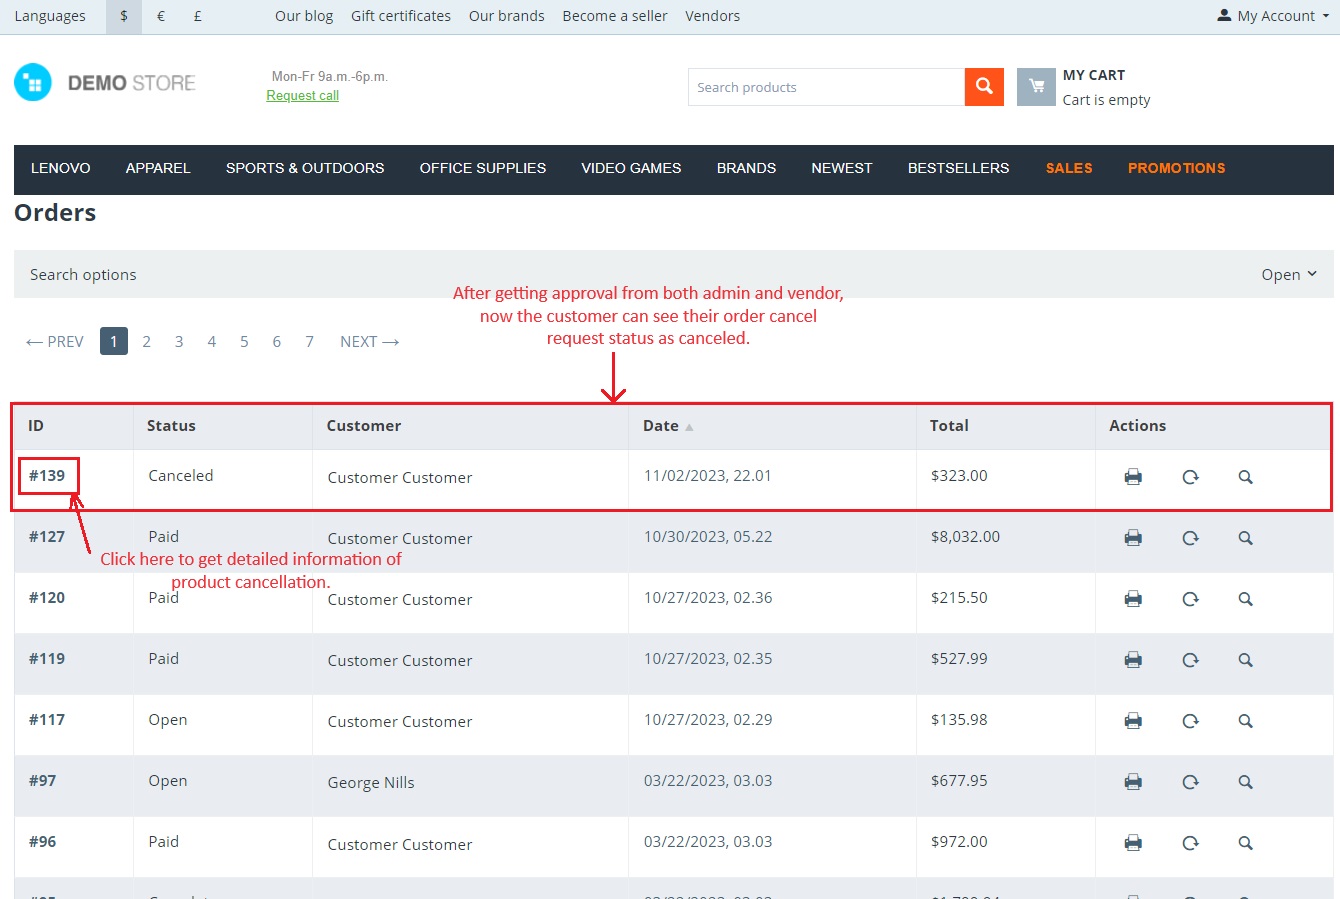This screenshot has width=1340, height=899.
Task: Print invoice for order #127
Action: coord(1133,538)
